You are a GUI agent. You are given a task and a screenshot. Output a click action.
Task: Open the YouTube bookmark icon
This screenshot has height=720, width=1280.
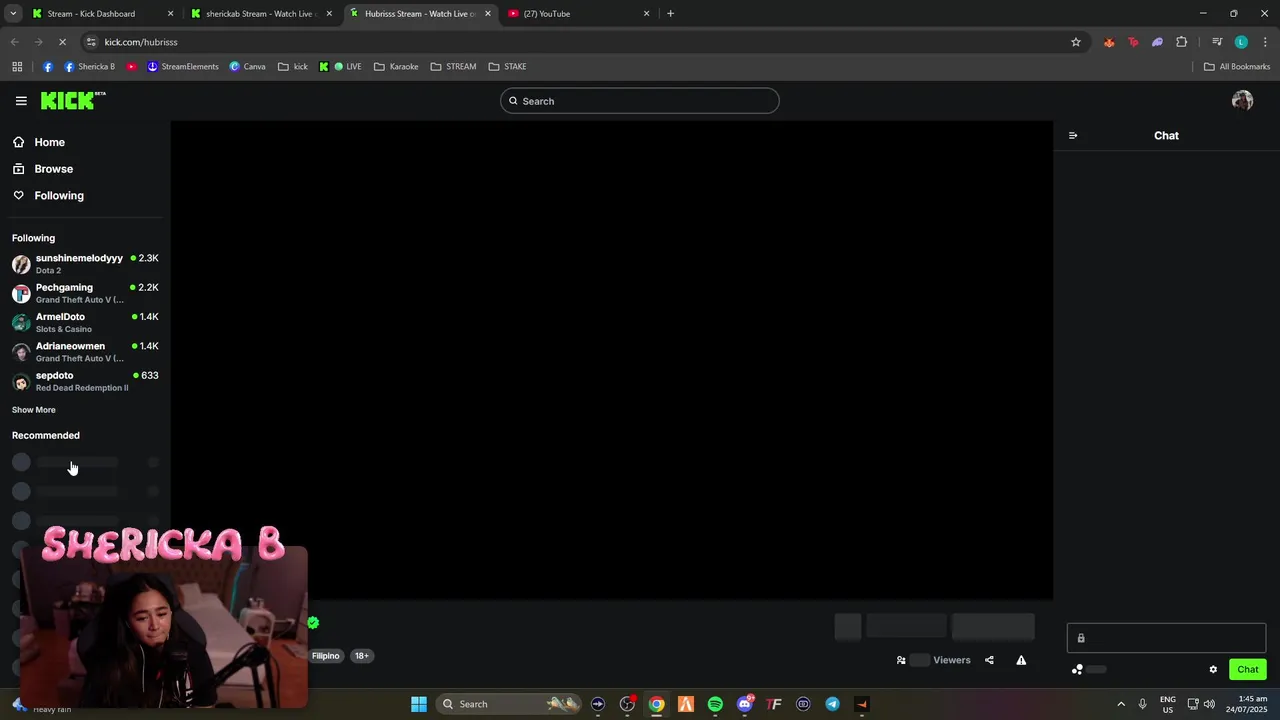point(131,67)
